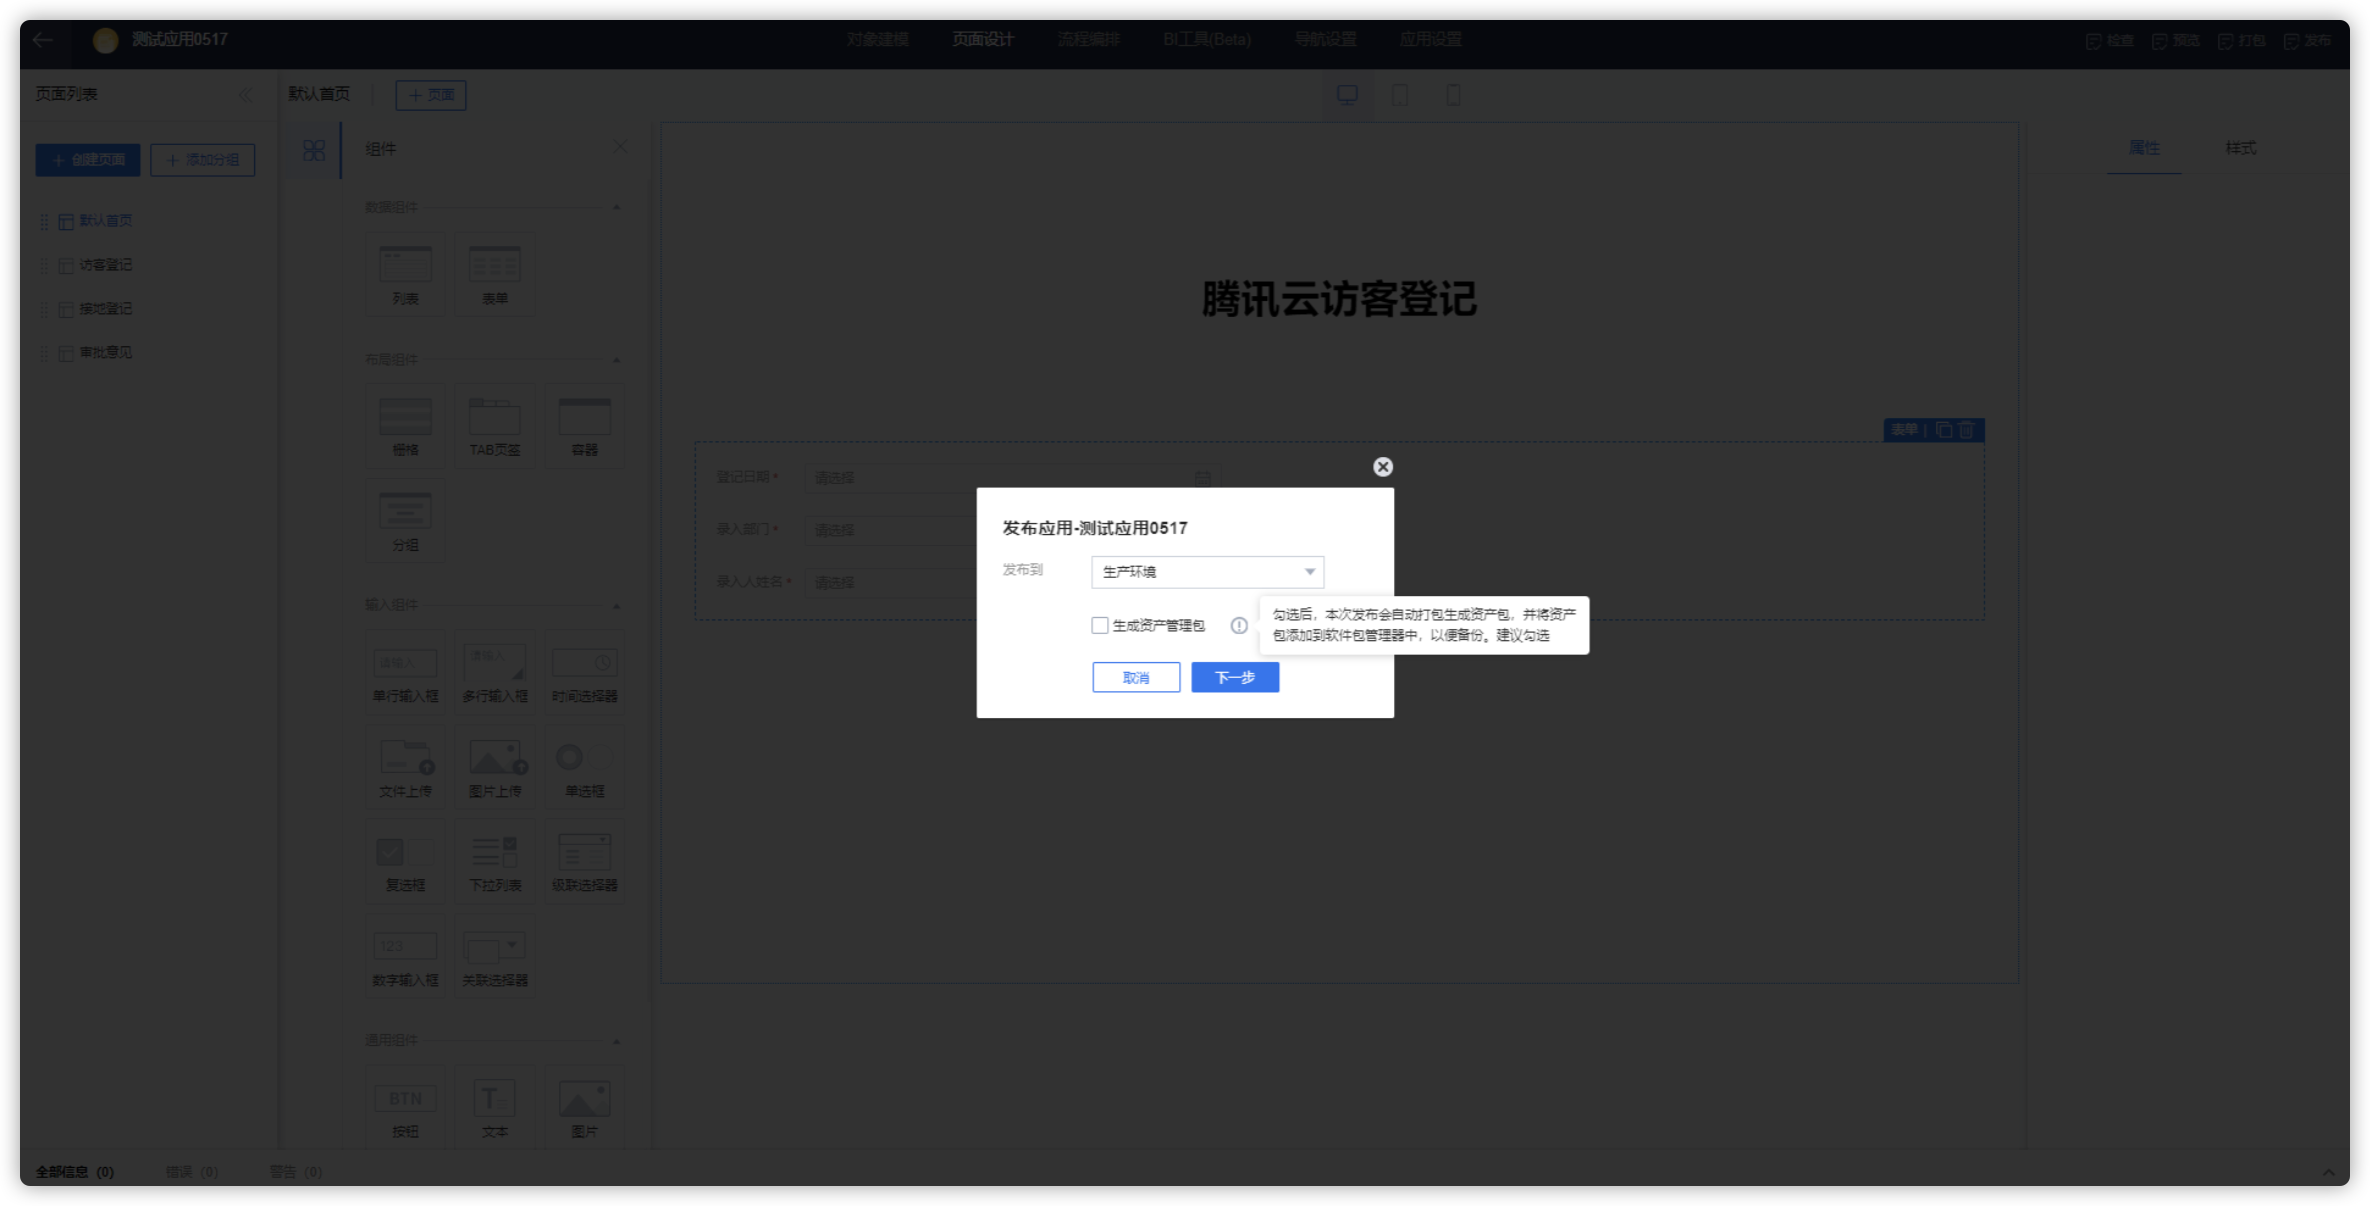The height and width of the screenshot is (1206, 2370).
Task: Open the 页面设计 tab
Action: click(983, 39)
